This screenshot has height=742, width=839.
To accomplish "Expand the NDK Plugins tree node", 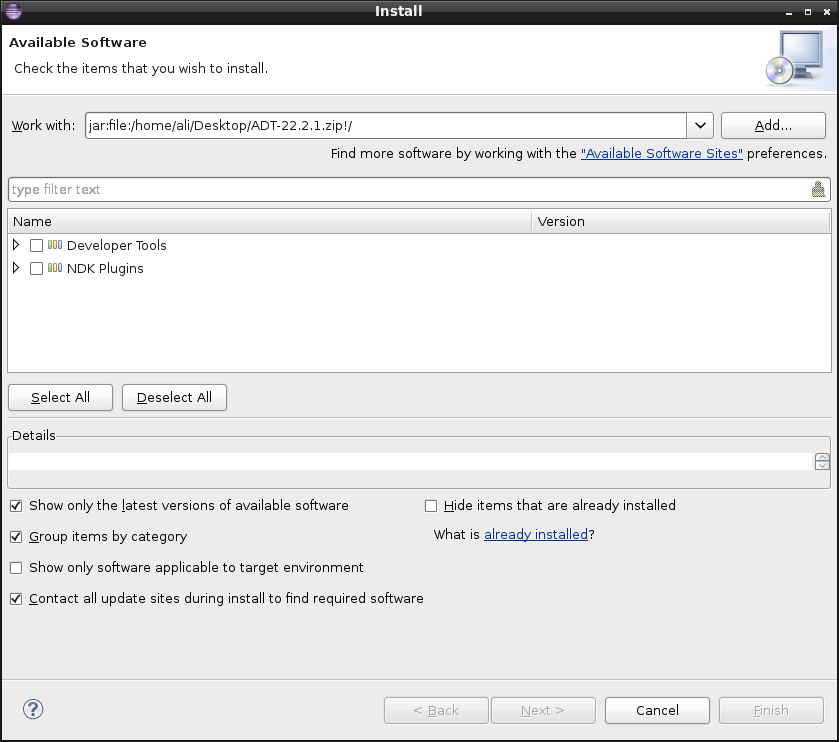I will [16, 268].
